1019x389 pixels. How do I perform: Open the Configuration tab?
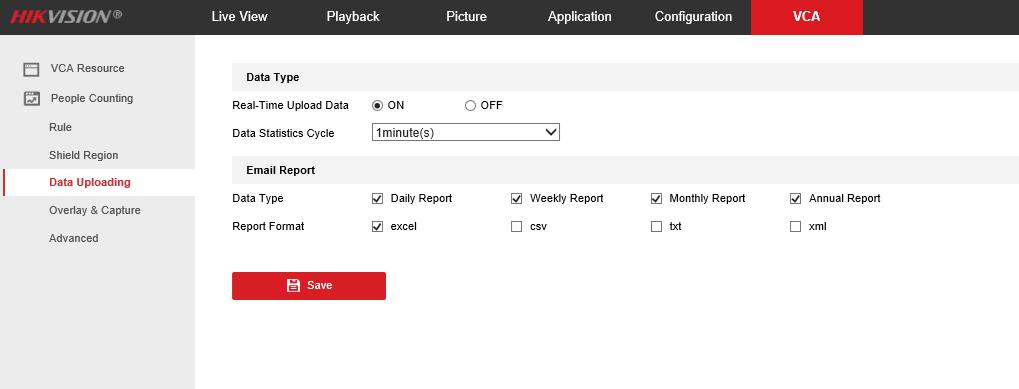693,17
